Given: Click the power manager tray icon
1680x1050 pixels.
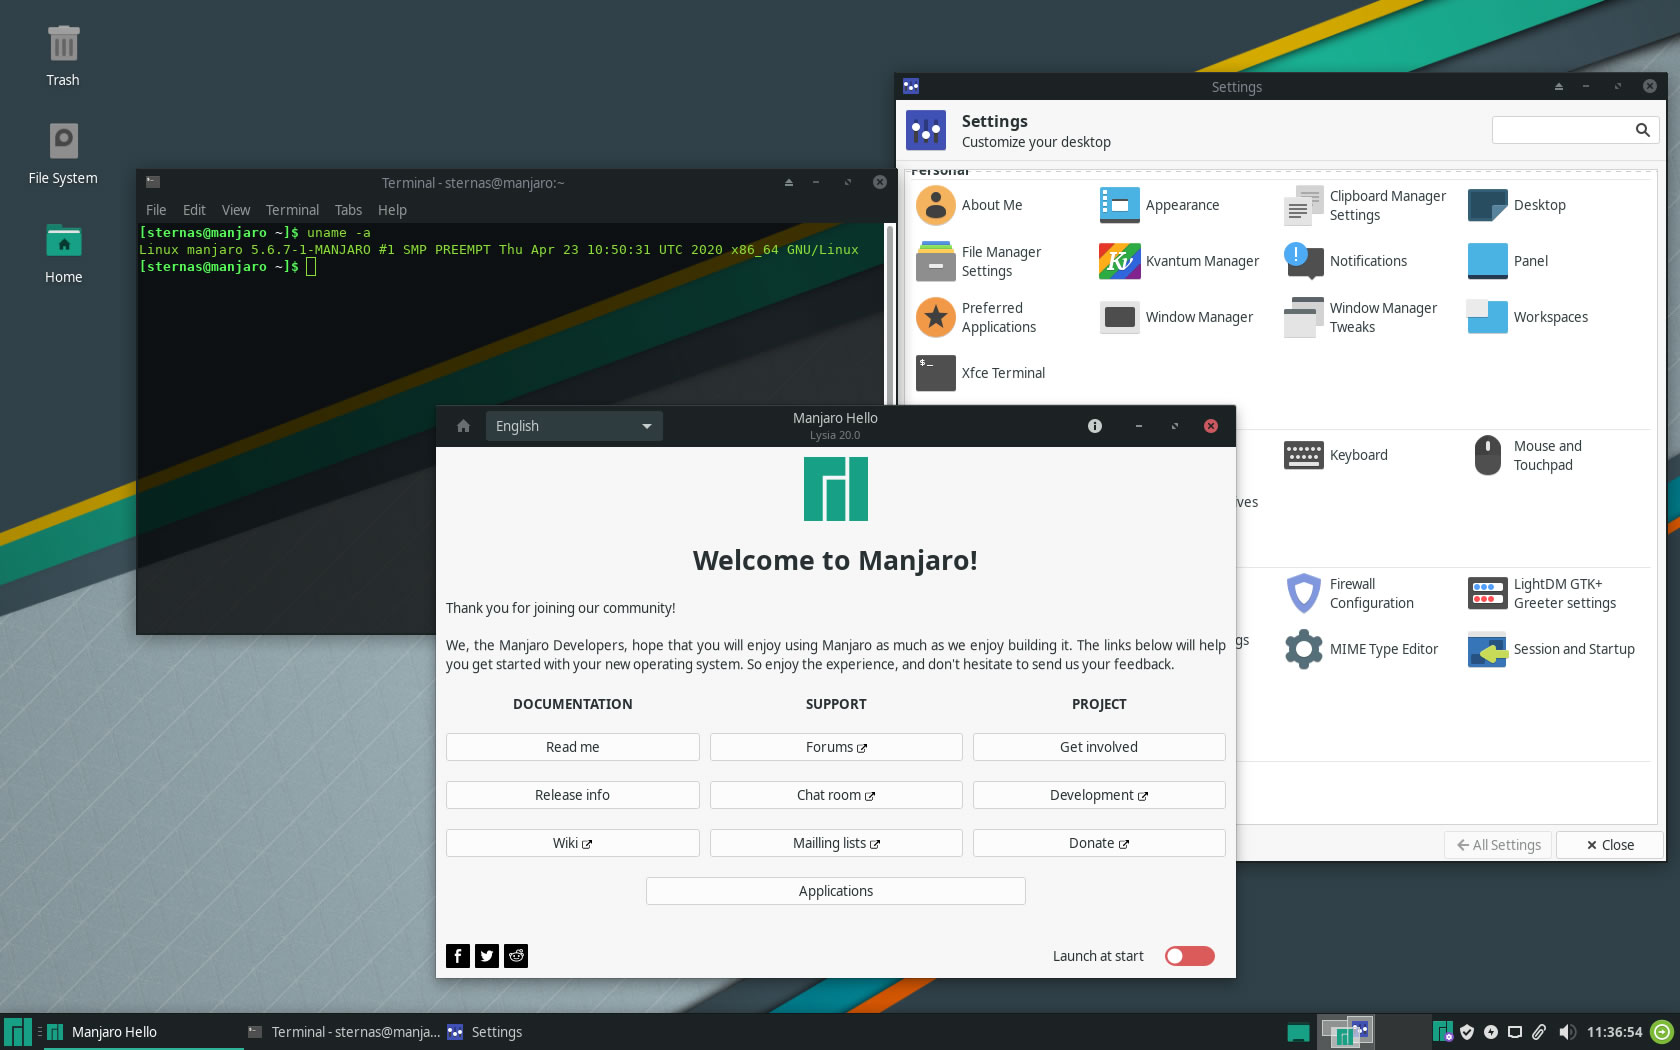Looking at the screenshot, I should (x=1491, y=1032).
